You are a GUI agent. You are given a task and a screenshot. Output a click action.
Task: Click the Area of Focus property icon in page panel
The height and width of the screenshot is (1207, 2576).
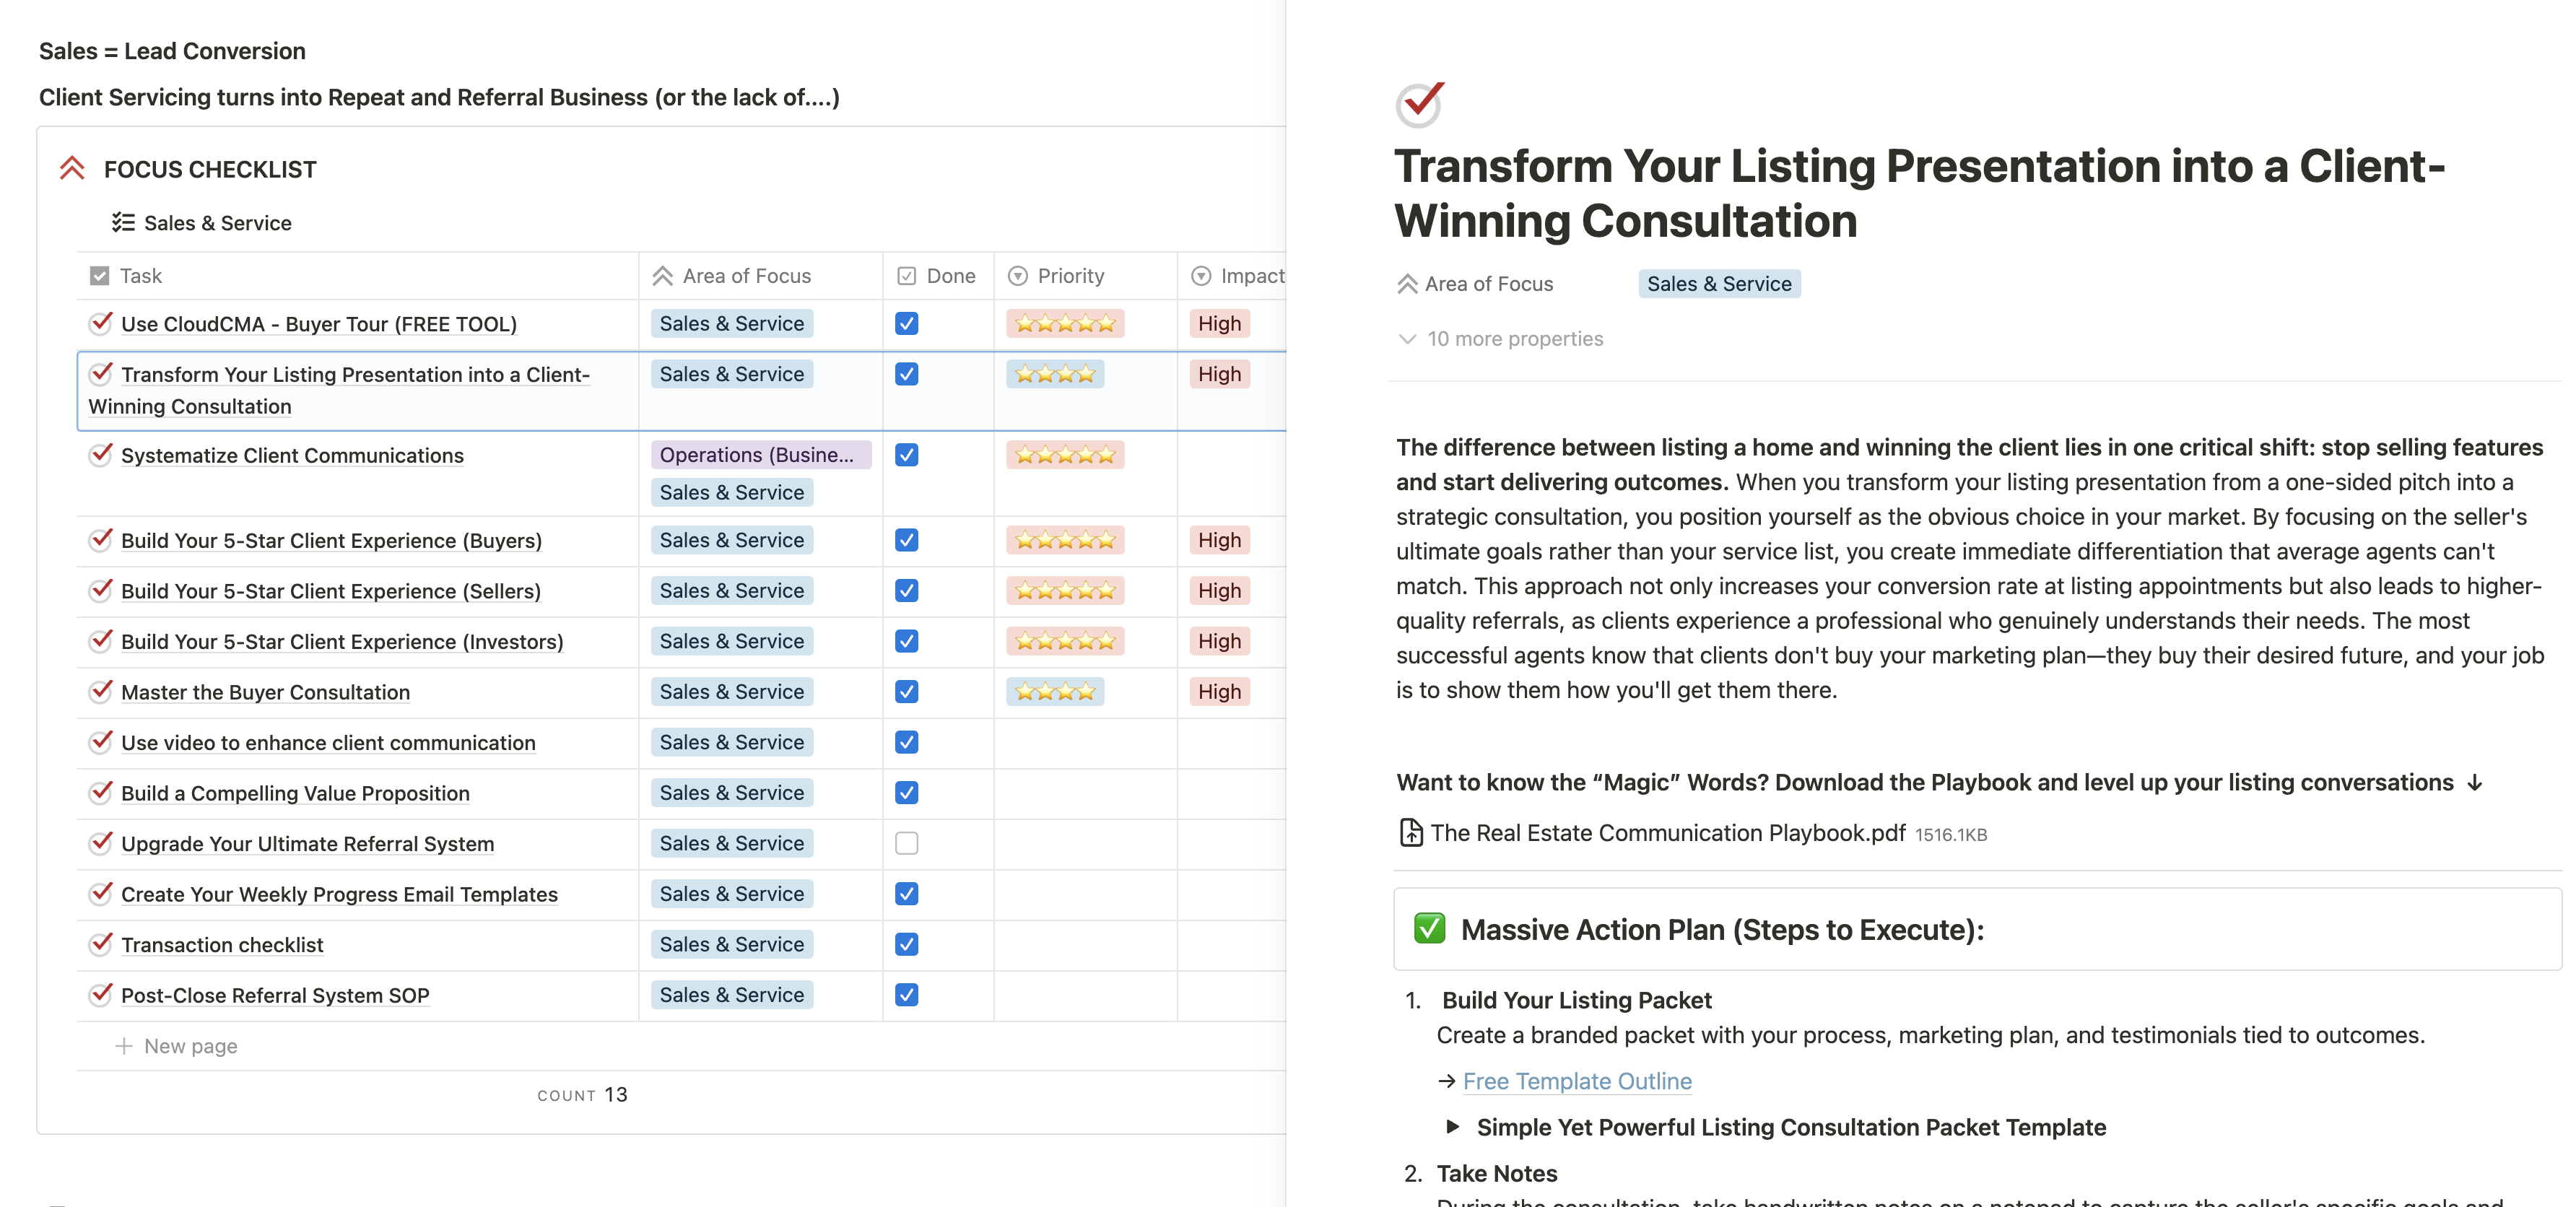click(x=1407, y=284)
